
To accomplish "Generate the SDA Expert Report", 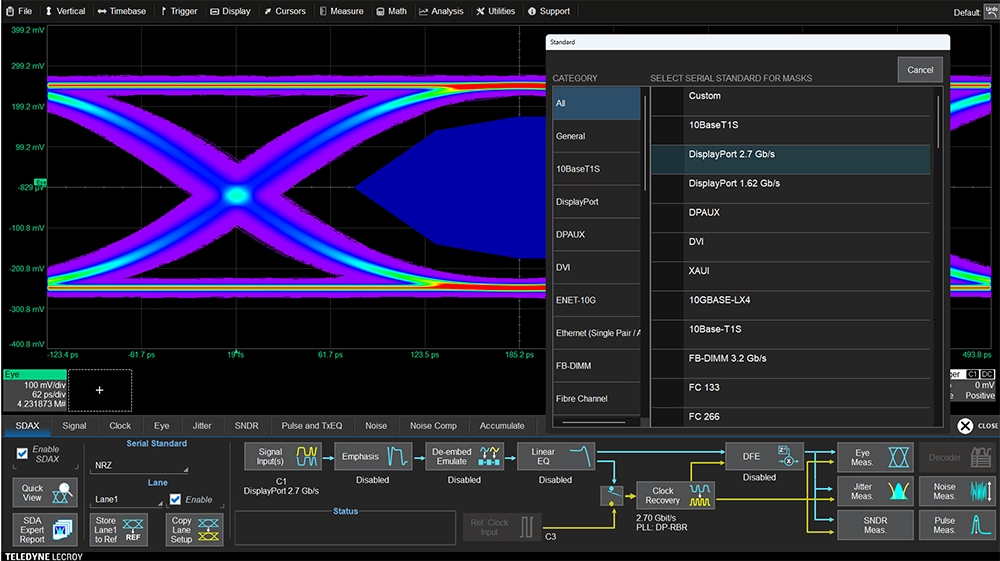I will click(45, 530).
